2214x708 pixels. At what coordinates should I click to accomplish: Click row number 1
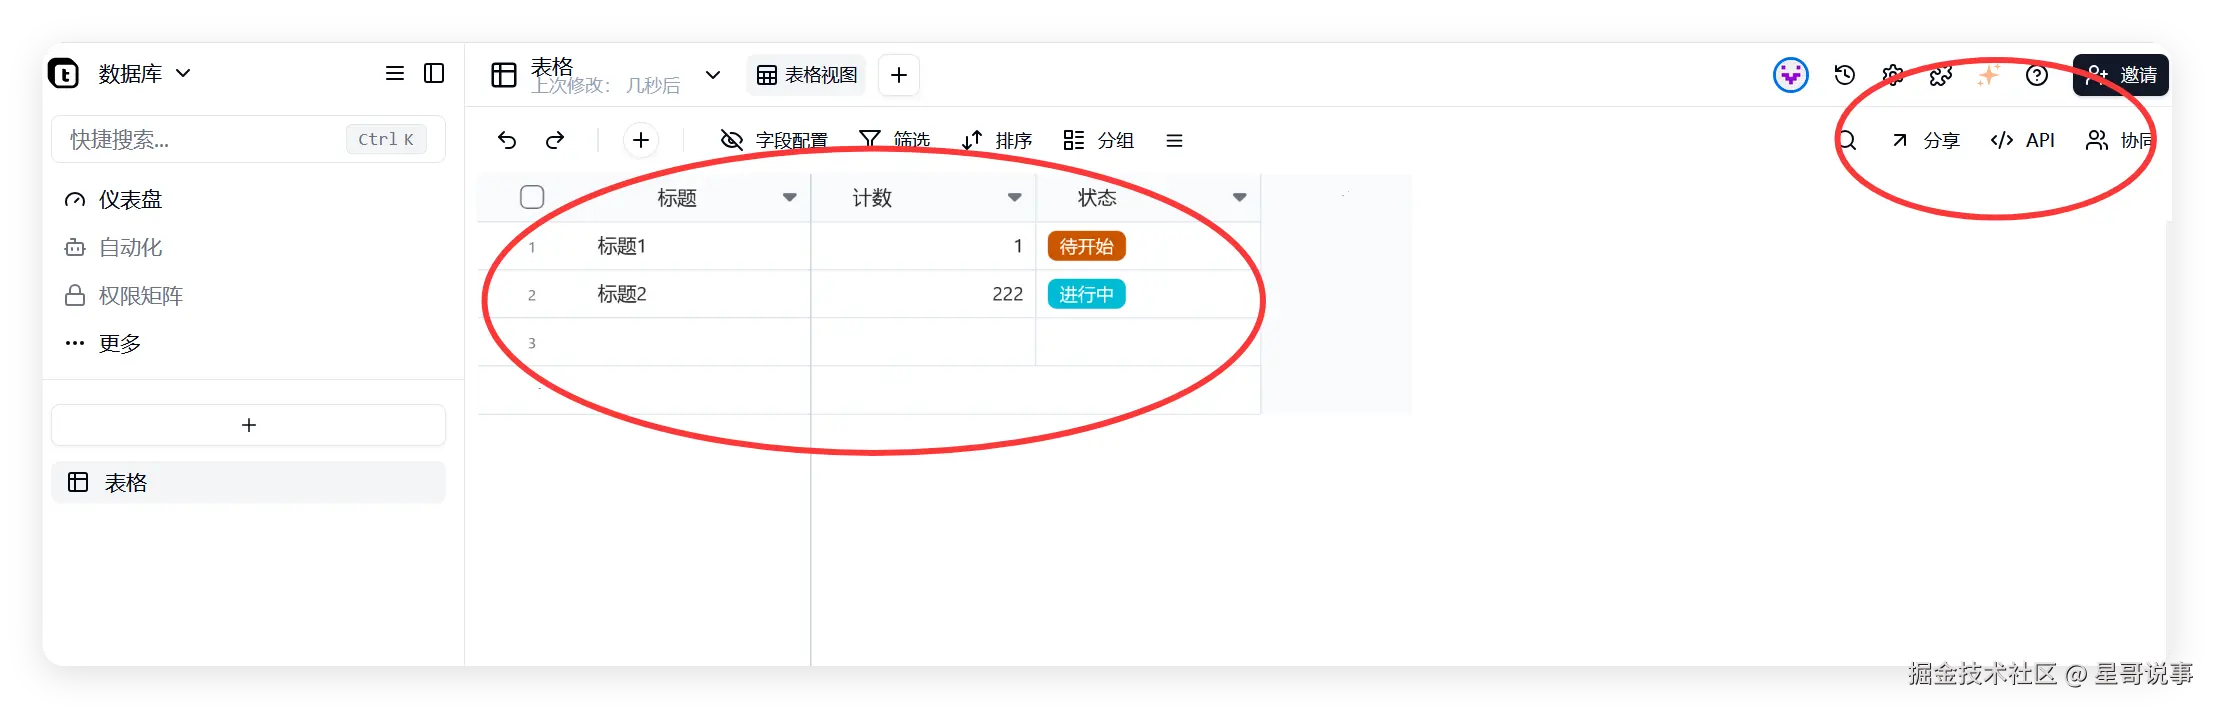coord(532,247)
